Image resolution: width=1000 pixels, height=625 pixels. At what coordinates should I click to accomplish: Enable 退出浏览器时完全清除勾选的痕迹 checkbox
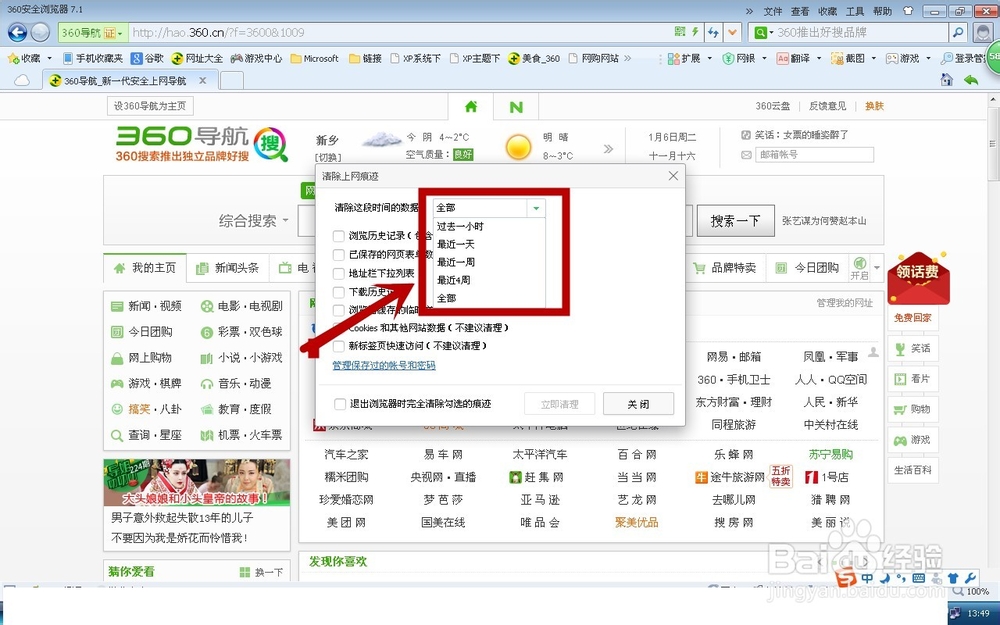[x=339, y=404]
